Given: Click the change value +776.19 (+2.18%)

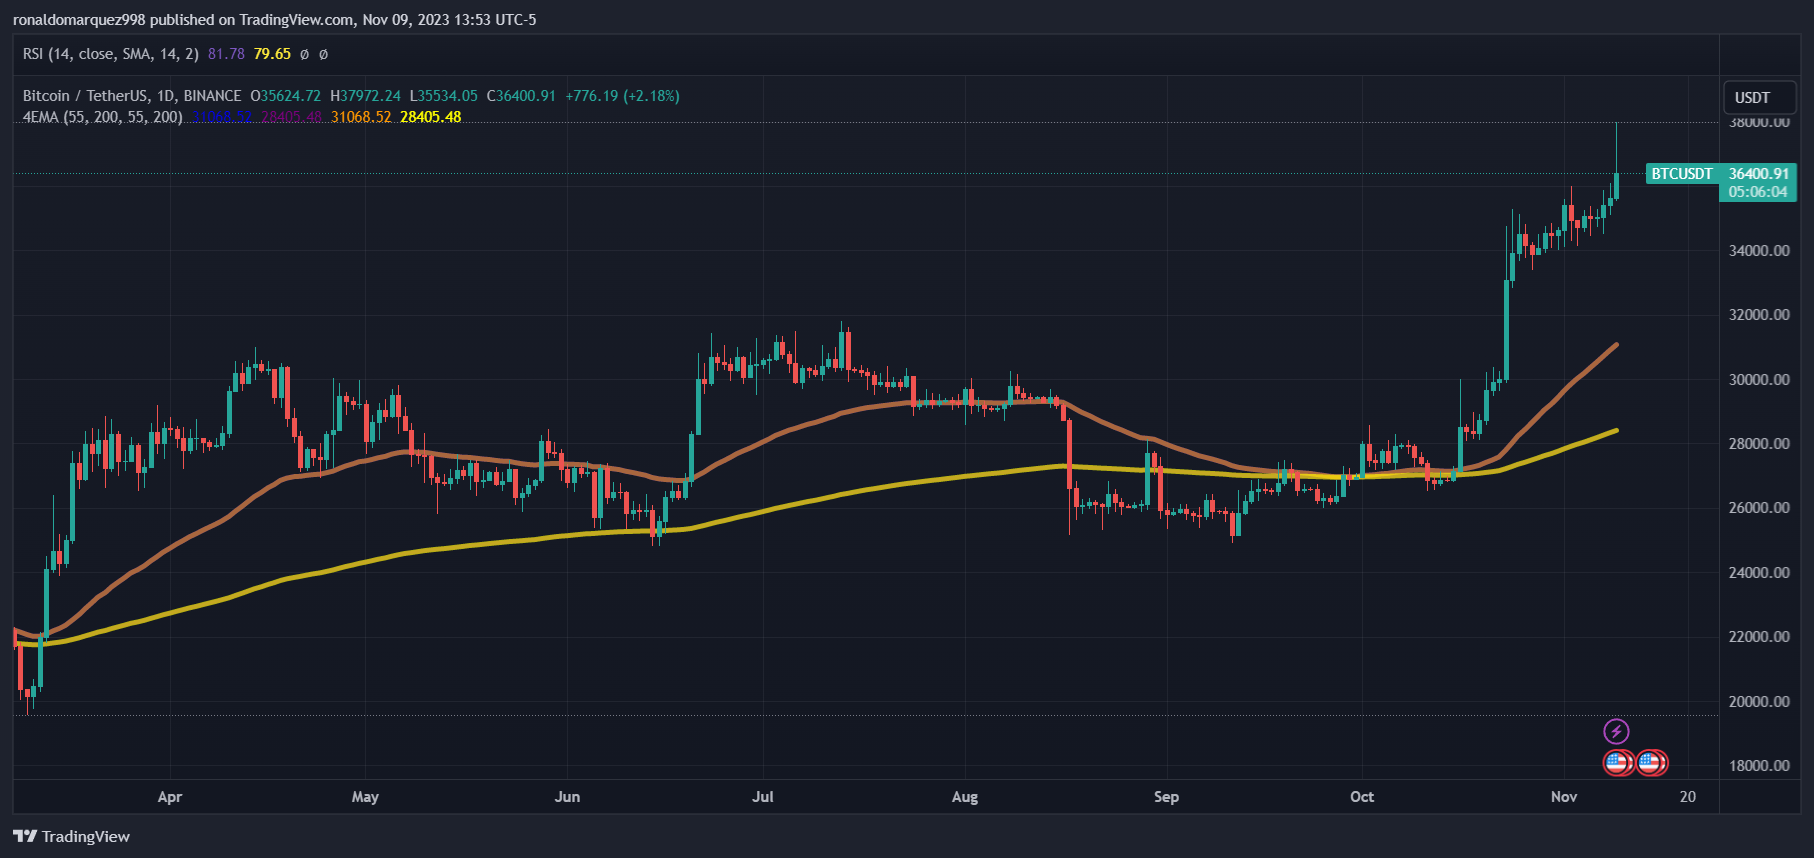Looking at the screenshot, I should pyautogui.click(x=622, y=96).
